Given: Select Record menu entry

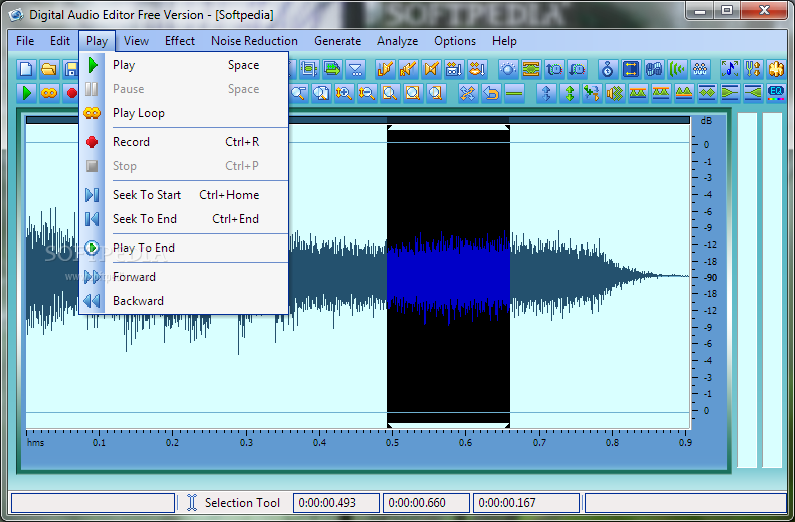Looking at the screenshot, I should click(x=184, y=142).
